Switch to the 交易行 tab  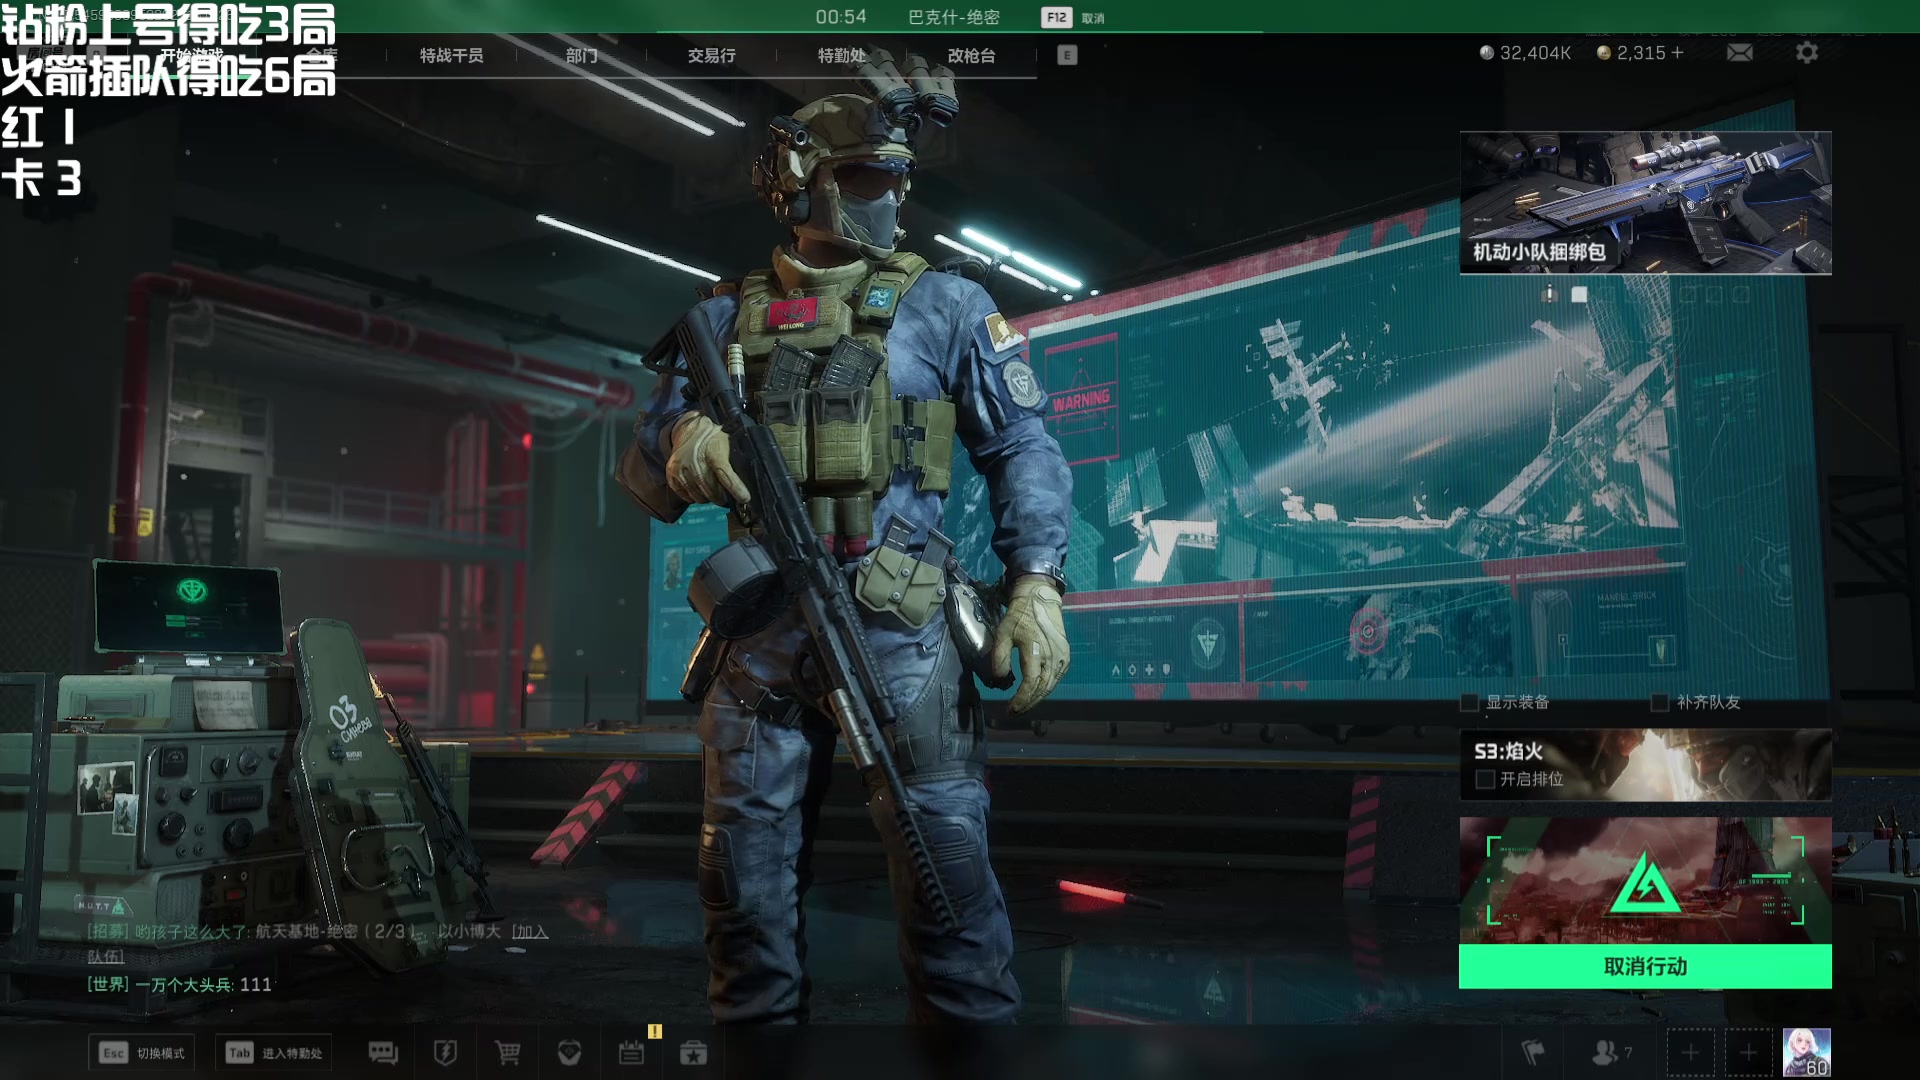tap(711, 56)
